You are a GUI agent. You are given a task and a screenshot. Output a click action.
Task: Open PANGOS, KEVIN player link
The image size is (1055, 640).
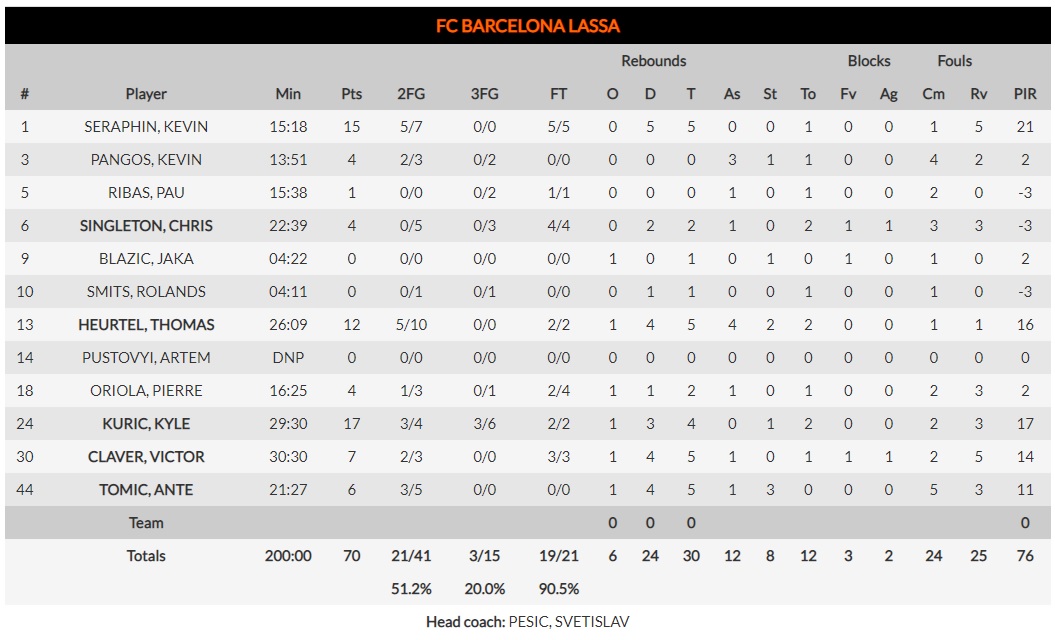[146, 159]
